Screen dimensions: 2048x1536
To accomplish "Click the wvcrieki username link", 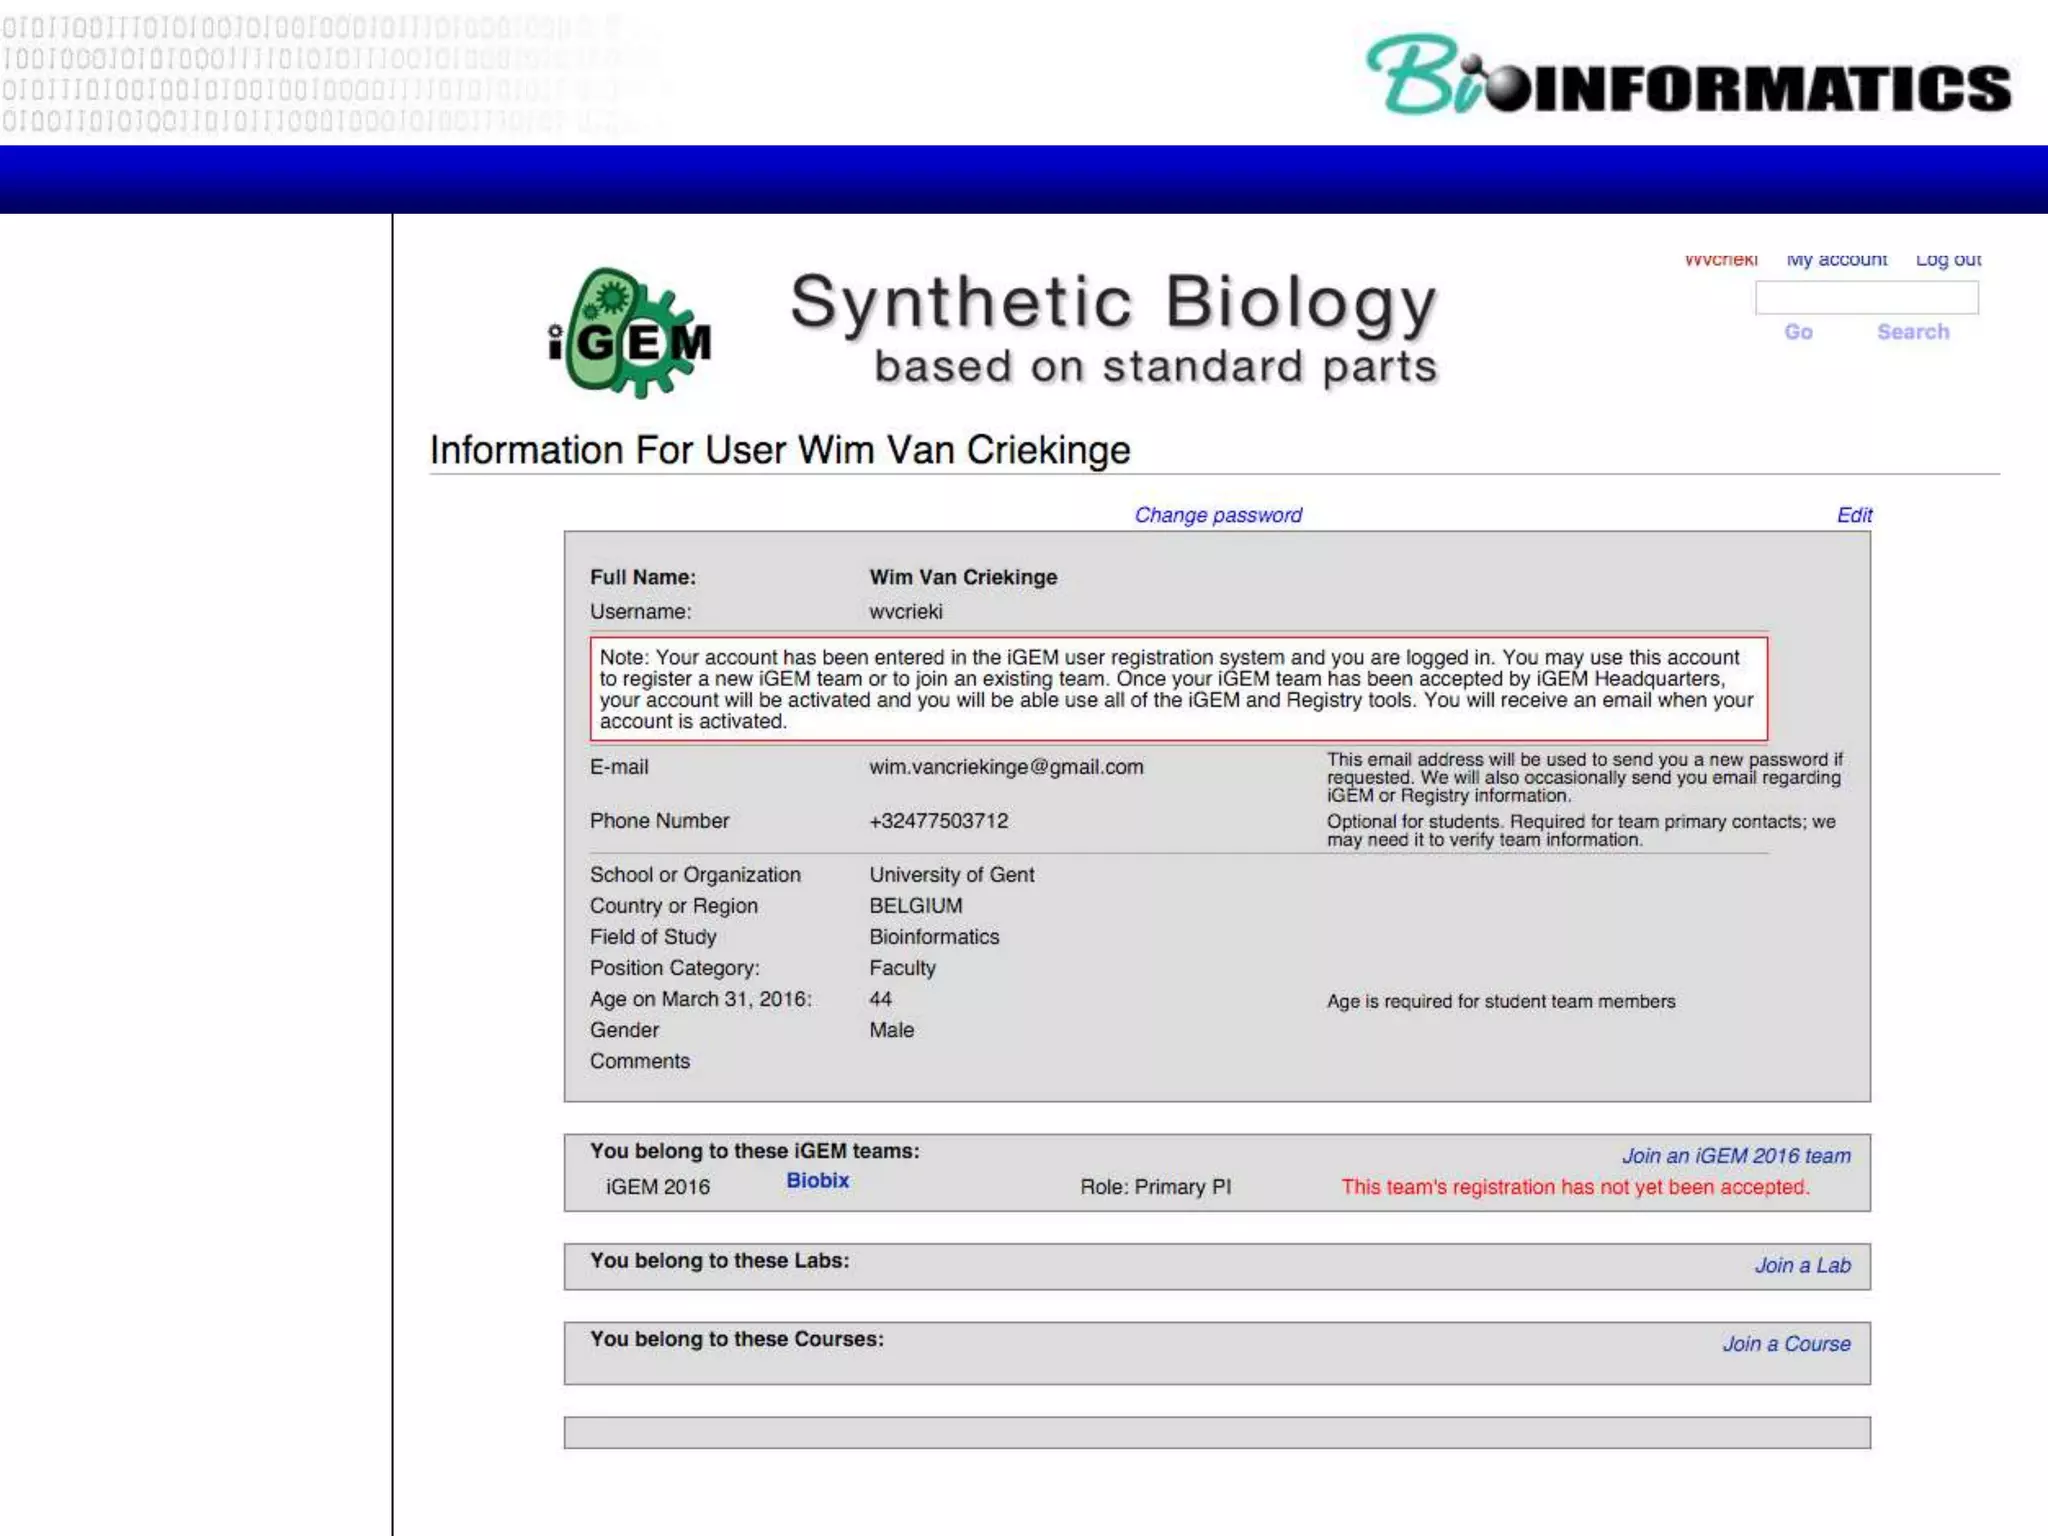I will tap(1720, 260).
